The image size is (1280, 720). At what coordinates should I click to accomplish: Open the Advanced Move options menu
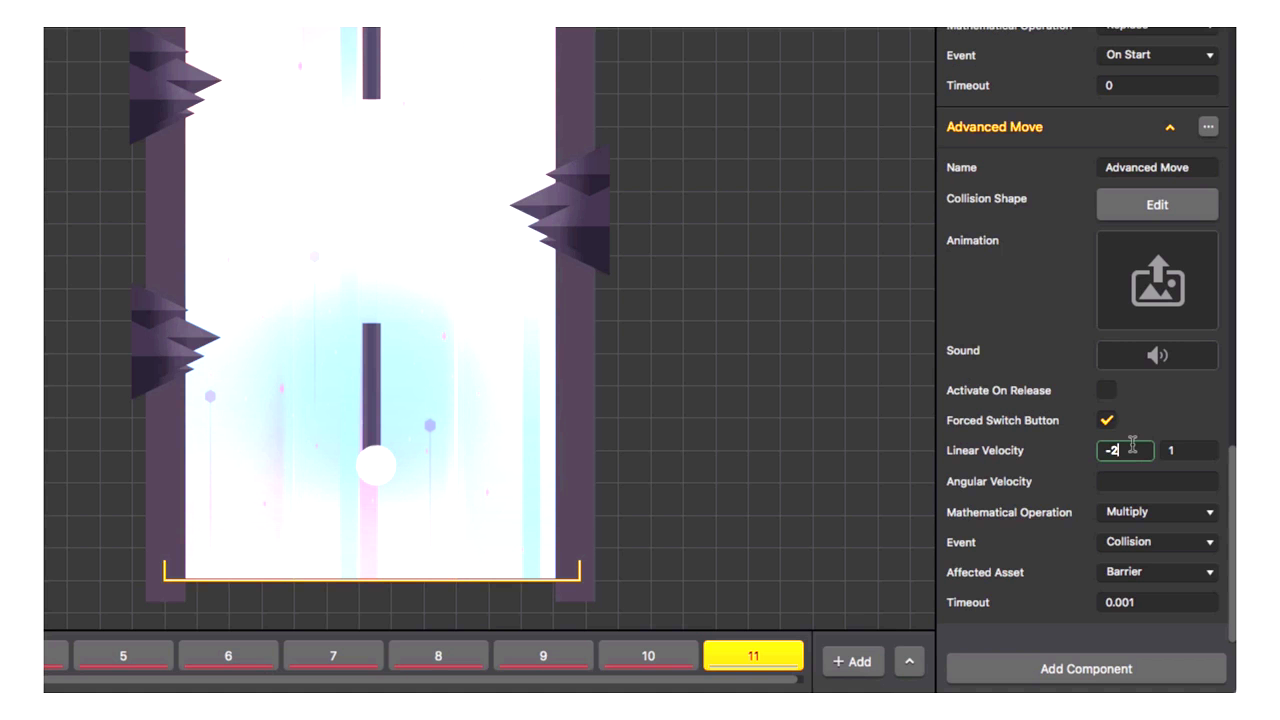click(1208, 127)
